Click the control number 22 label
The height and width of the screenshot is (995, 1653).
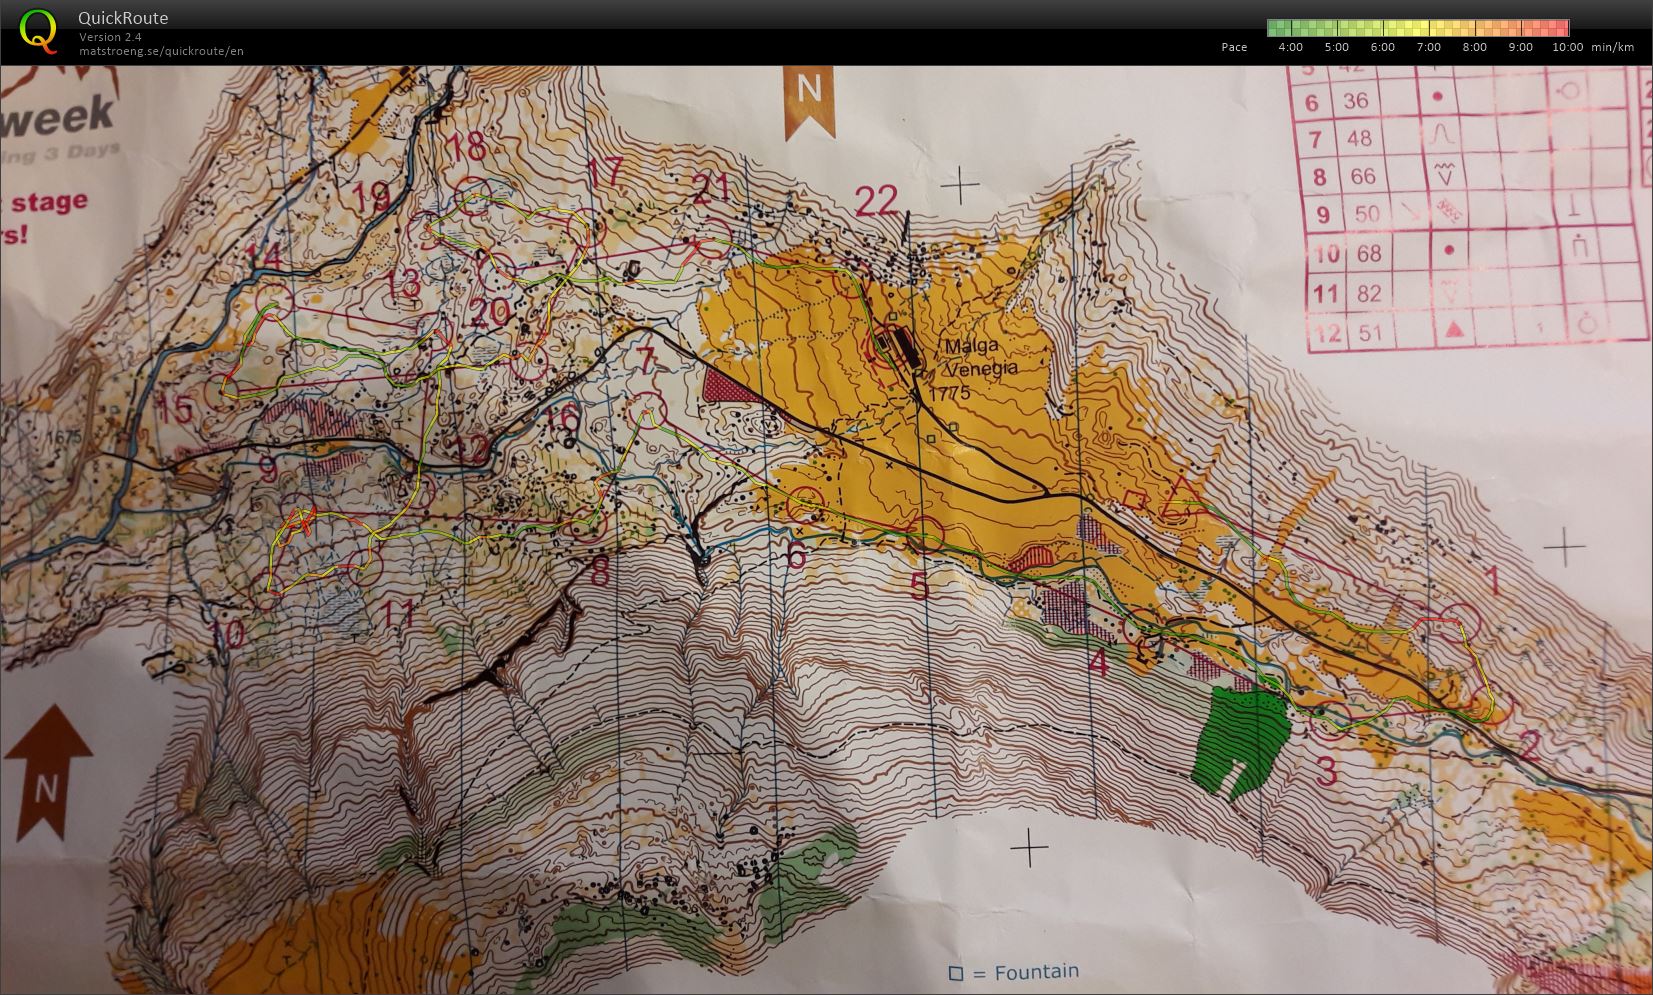[x=877, y=201]
